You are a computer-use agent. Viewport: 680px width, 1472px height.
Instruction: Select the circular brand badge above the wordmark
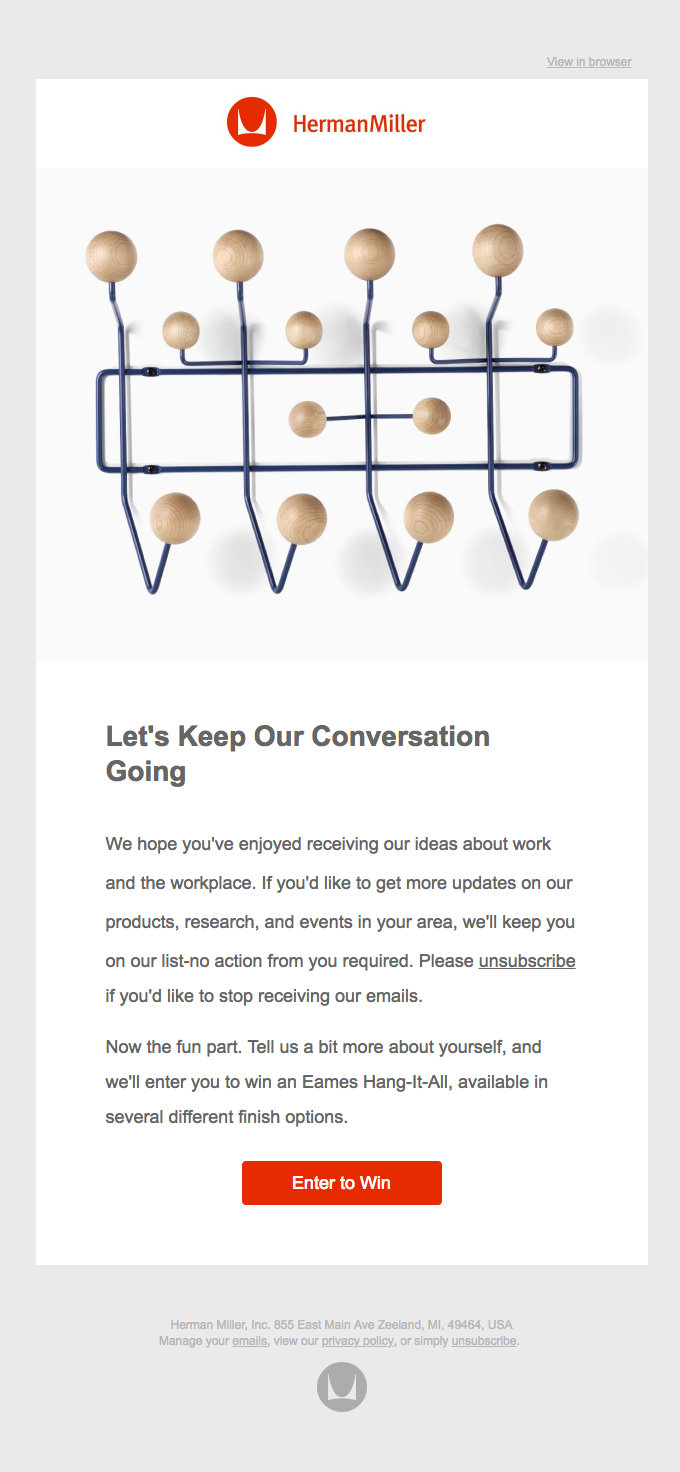point(250,121)
